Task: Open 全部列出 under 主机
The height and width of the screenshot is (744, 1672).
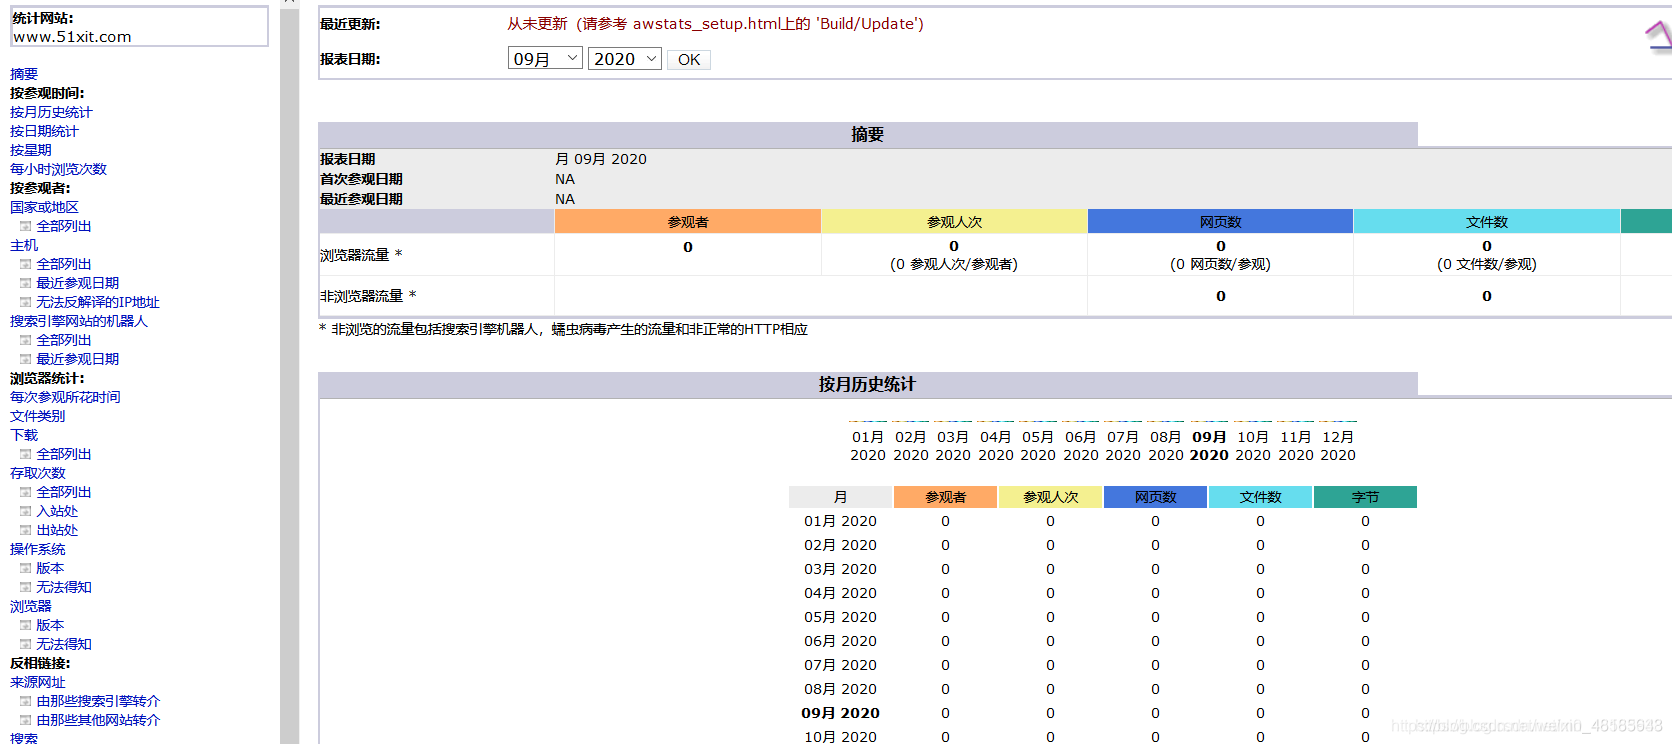Action: click(x=64, y=264)
